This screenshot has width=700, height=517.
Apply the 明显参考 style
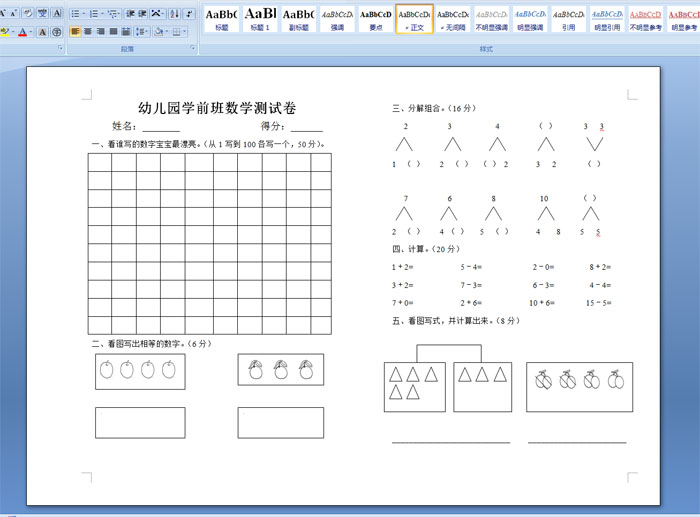pos(683,19)
